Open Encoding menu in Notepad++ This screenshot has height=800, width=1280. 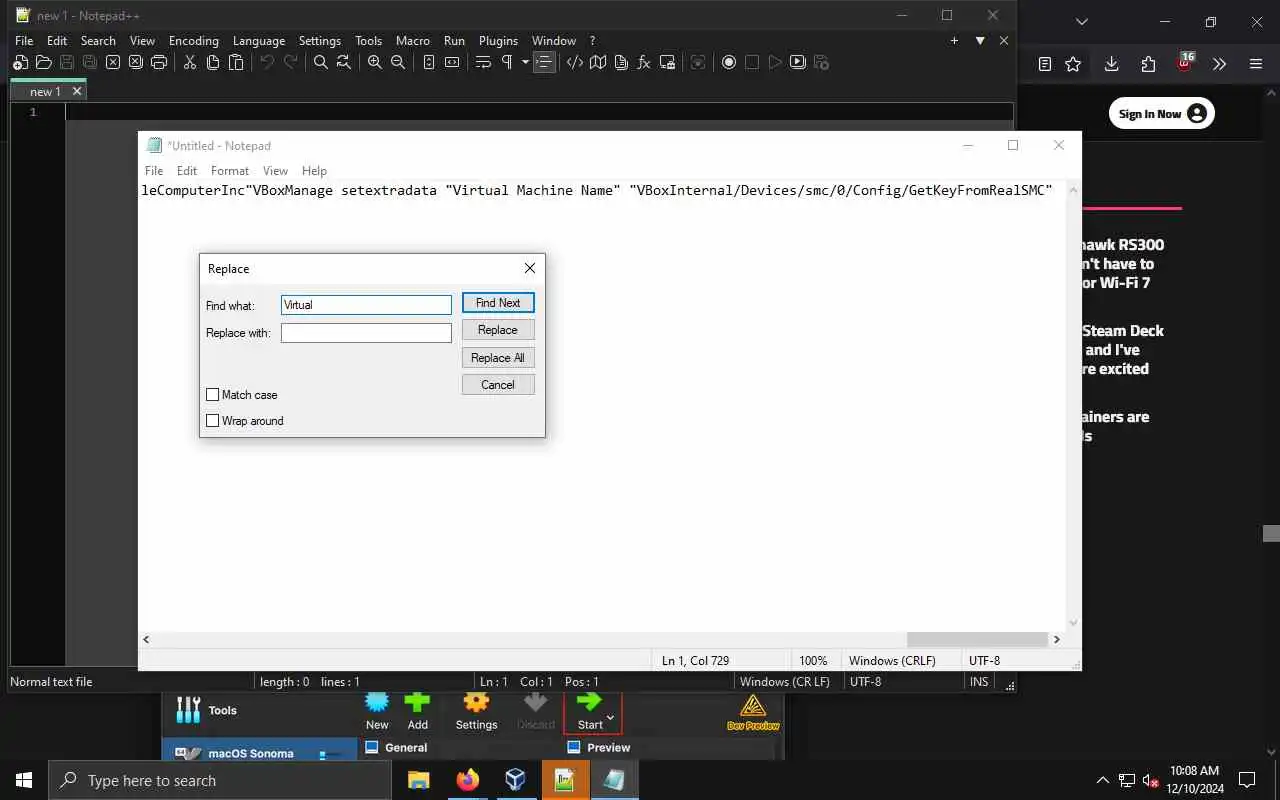point(194,41)
